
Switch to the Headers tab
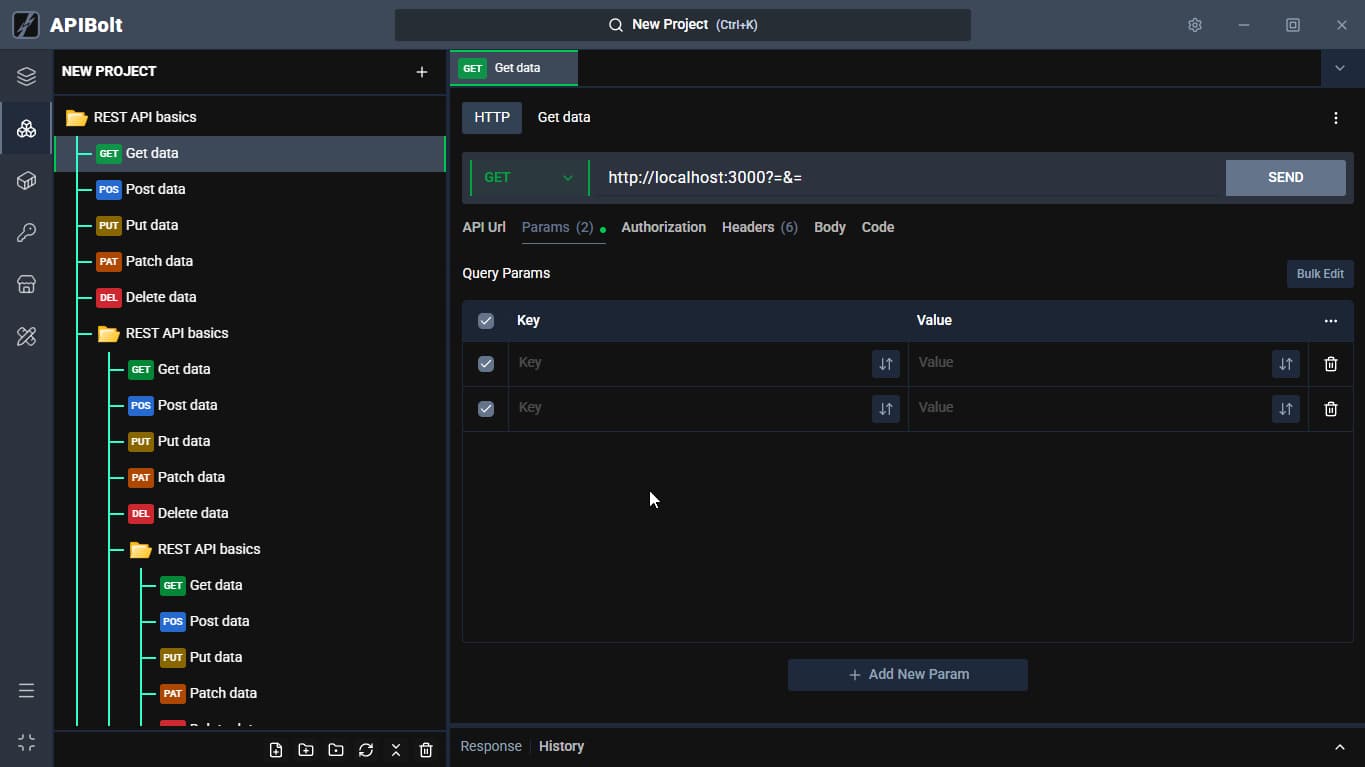pyautogui.click(x=760, y=227)
